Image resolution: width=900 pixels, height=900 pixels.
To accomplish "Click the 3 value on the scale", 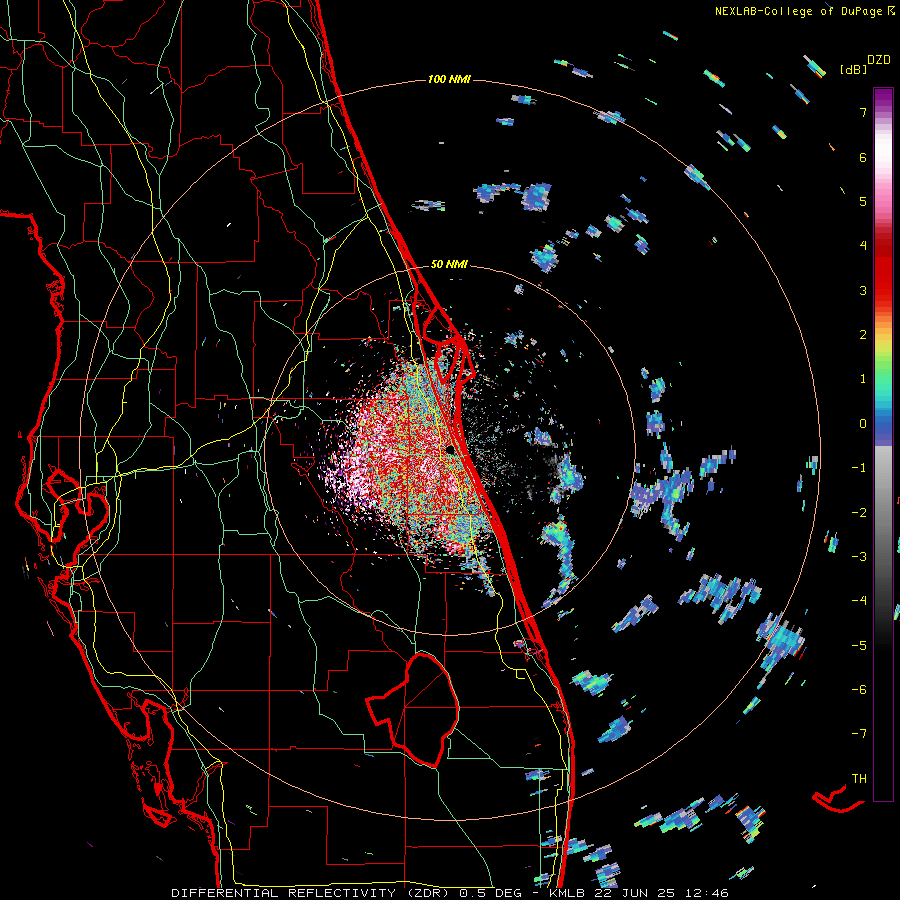I will click(x=863, y=290).
